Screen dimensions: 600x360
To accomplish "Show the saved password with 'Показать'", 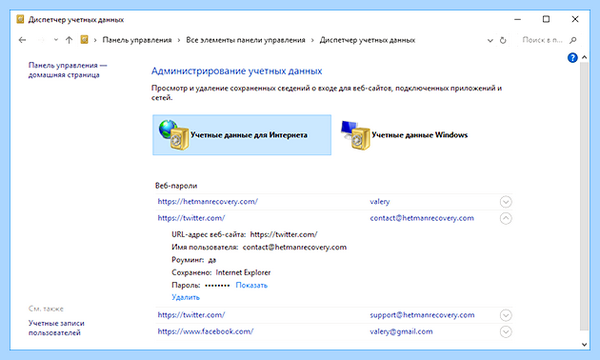I will (251, 285).
